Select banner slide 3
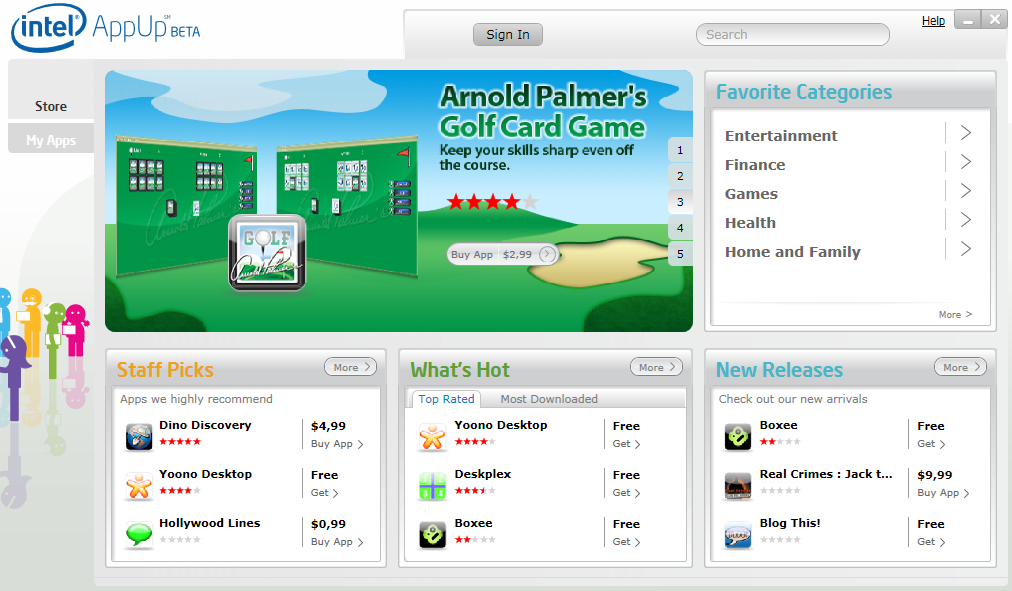The image size is (1012, 591). coord(680,202)
